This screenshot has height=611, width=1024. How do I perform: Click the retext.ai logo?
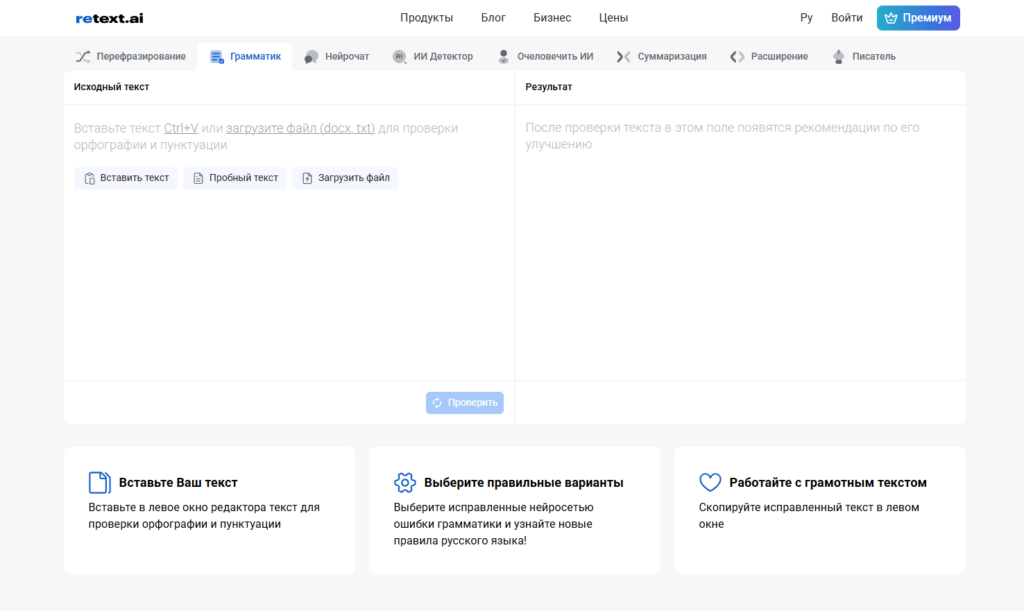109,18
